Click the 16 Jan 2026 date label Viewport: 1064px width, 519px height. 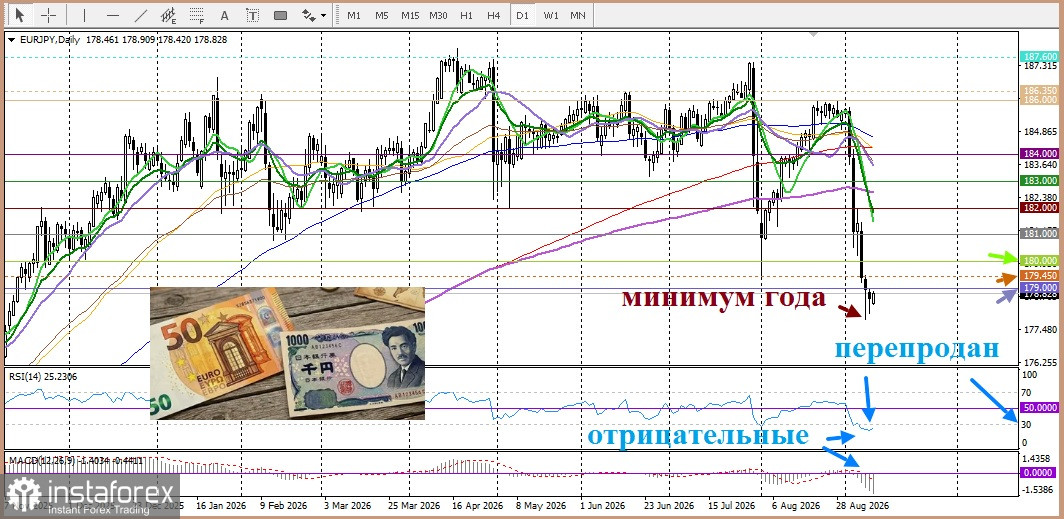(x=220, y=506)
